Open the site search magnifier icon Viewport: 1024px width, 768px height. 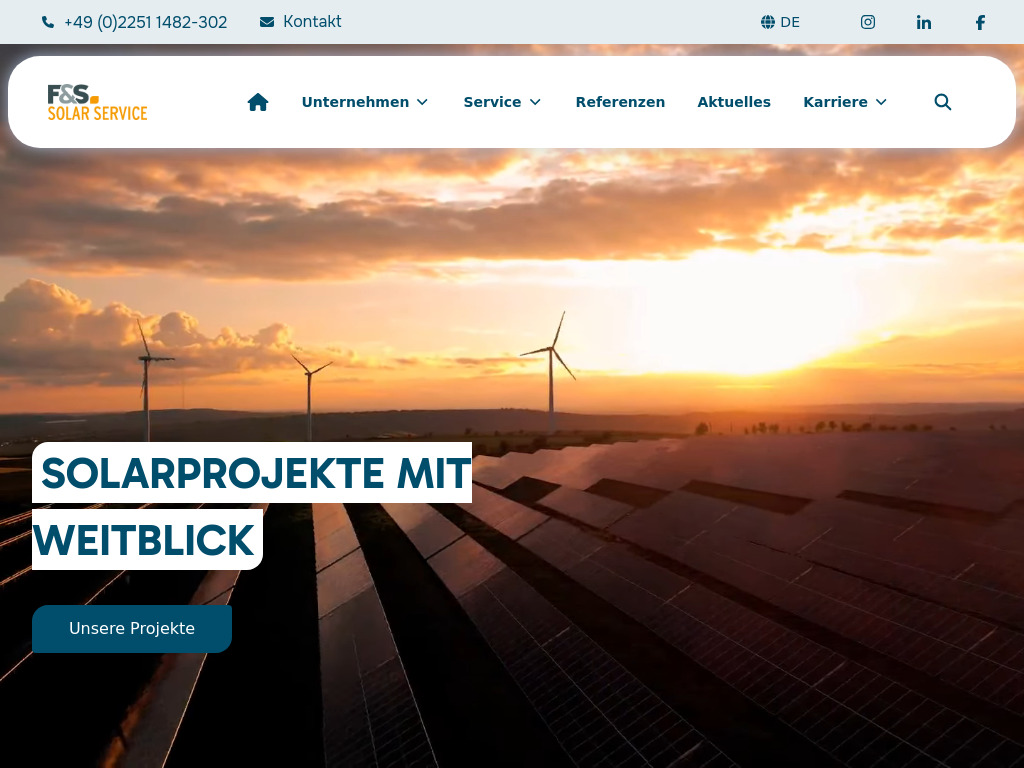click(942, 101)
